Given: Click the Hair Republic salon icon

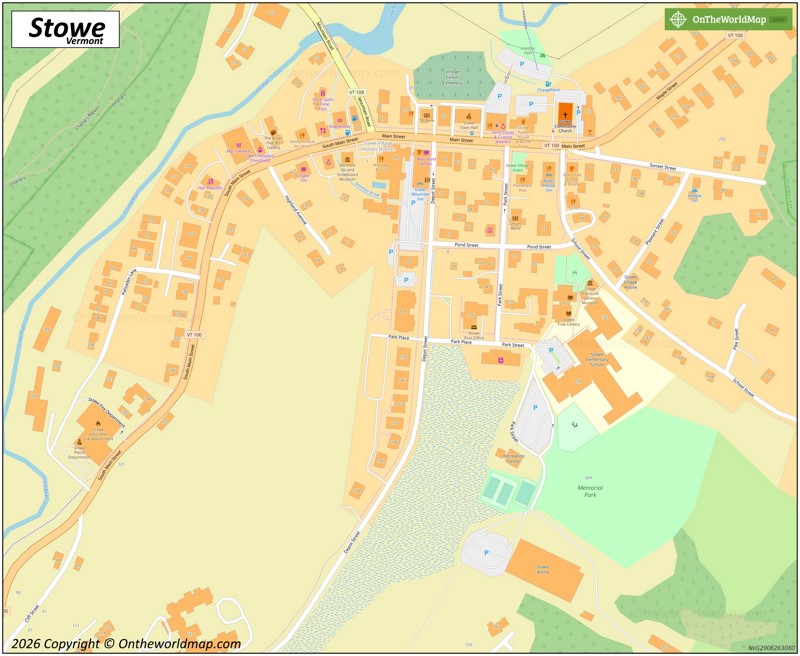Looking at the screenshot, I should (x=210, y=182).
